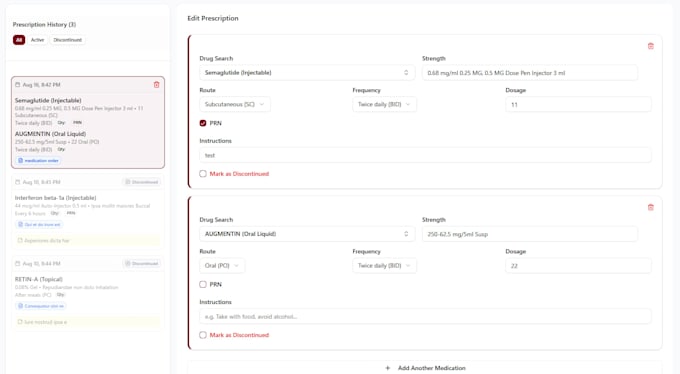Click the Prescription History (3) heading

coord(44,24)
